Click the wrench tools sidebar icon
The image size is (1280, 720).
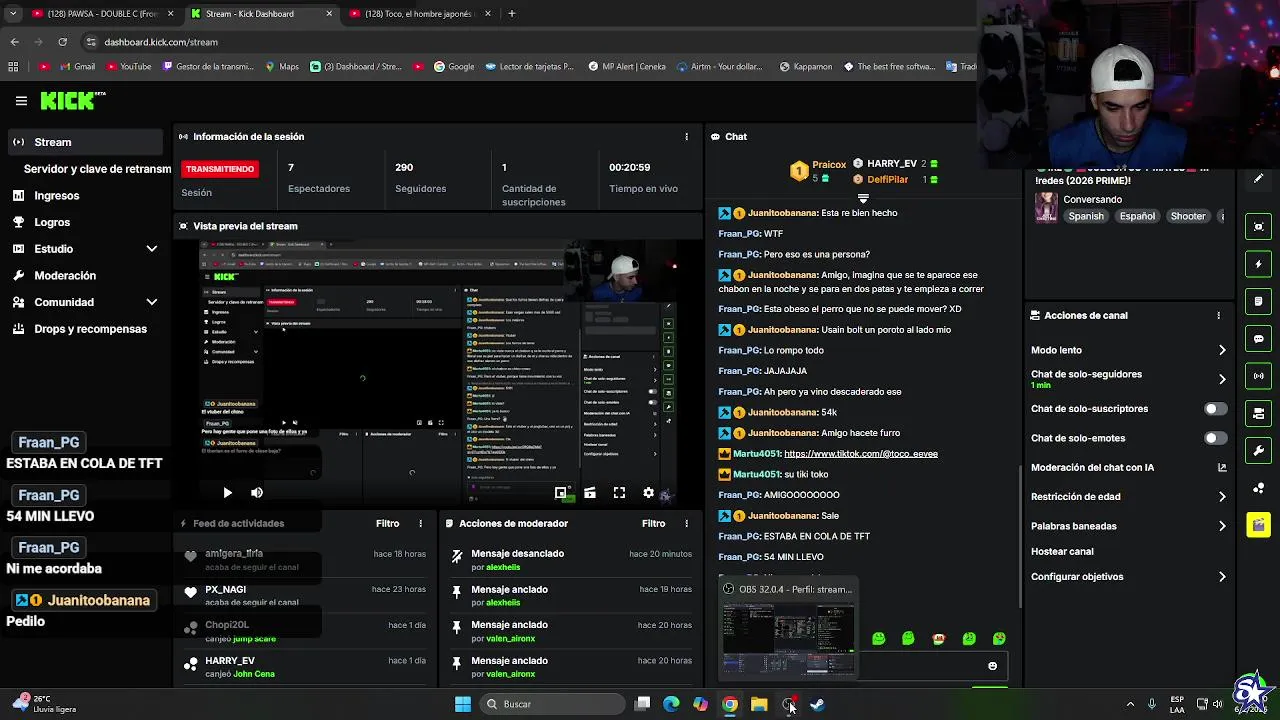pyautogui.click(x=1259, y=451)
